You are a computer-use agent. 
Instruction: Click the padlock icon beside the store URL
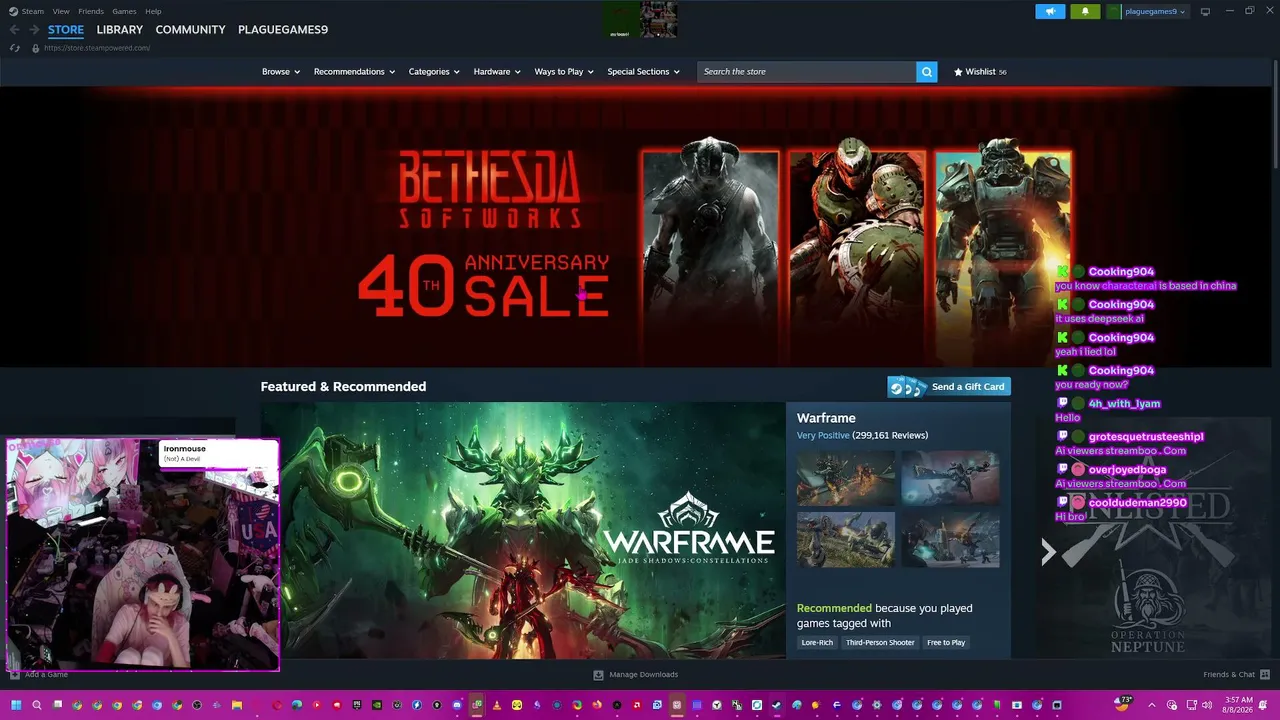point(36,48)
